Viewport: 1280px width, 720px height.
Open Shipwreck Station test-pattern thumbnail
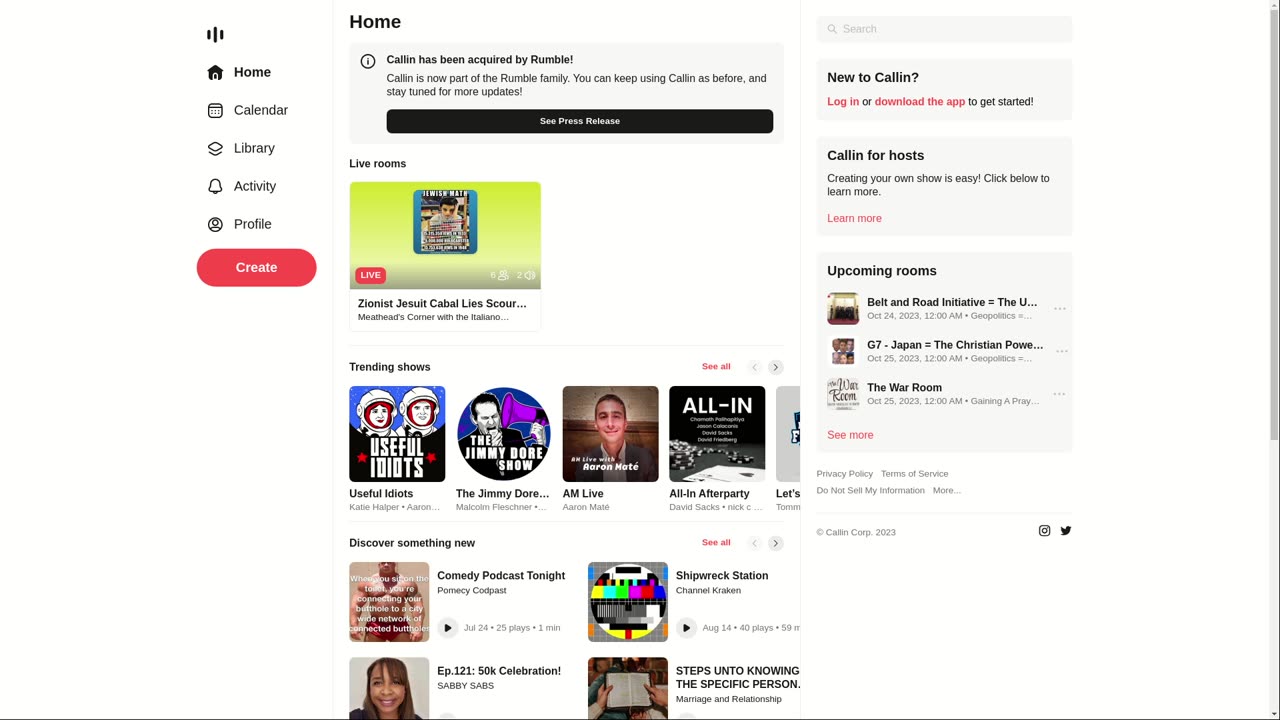[628, 602]
